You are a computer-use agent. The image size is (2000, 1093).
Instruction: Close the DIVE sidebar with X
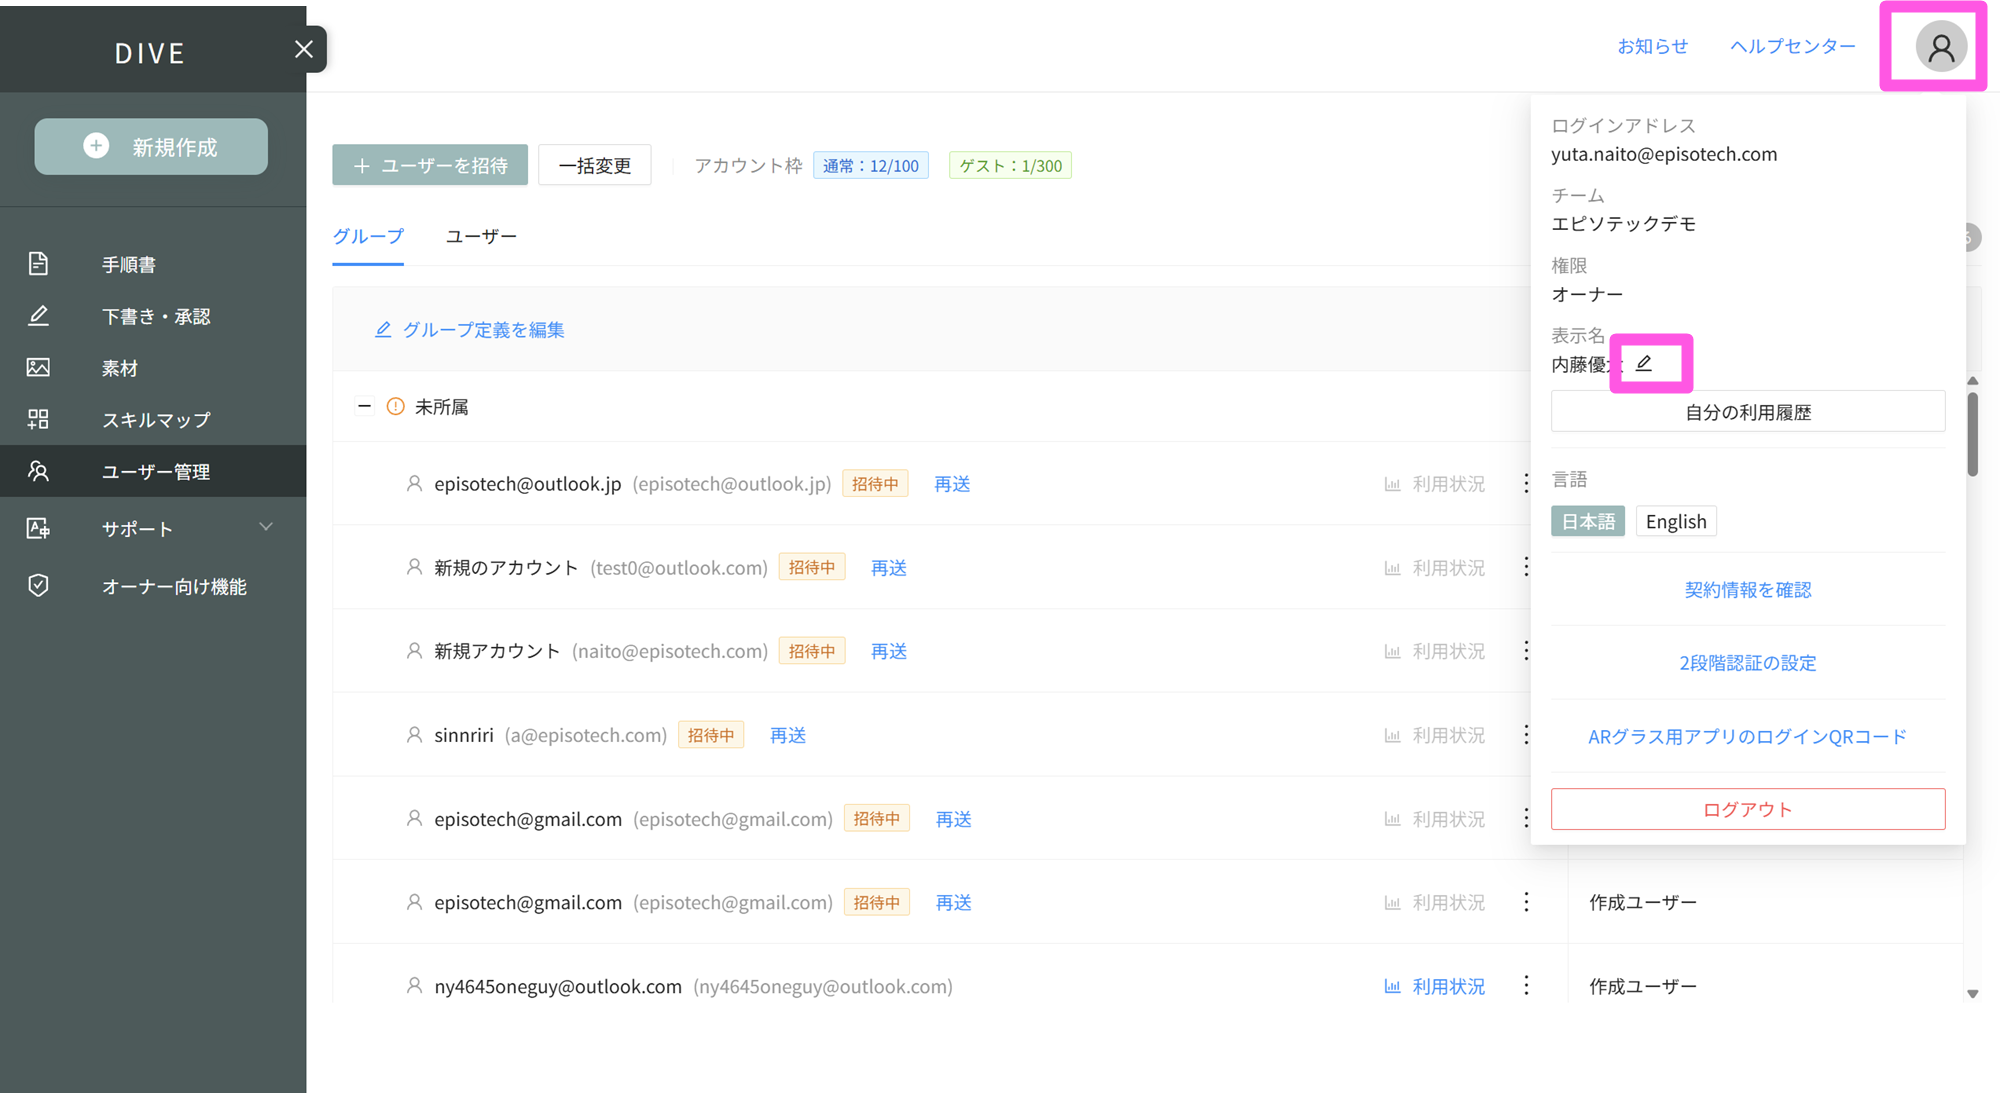(304, 49)
